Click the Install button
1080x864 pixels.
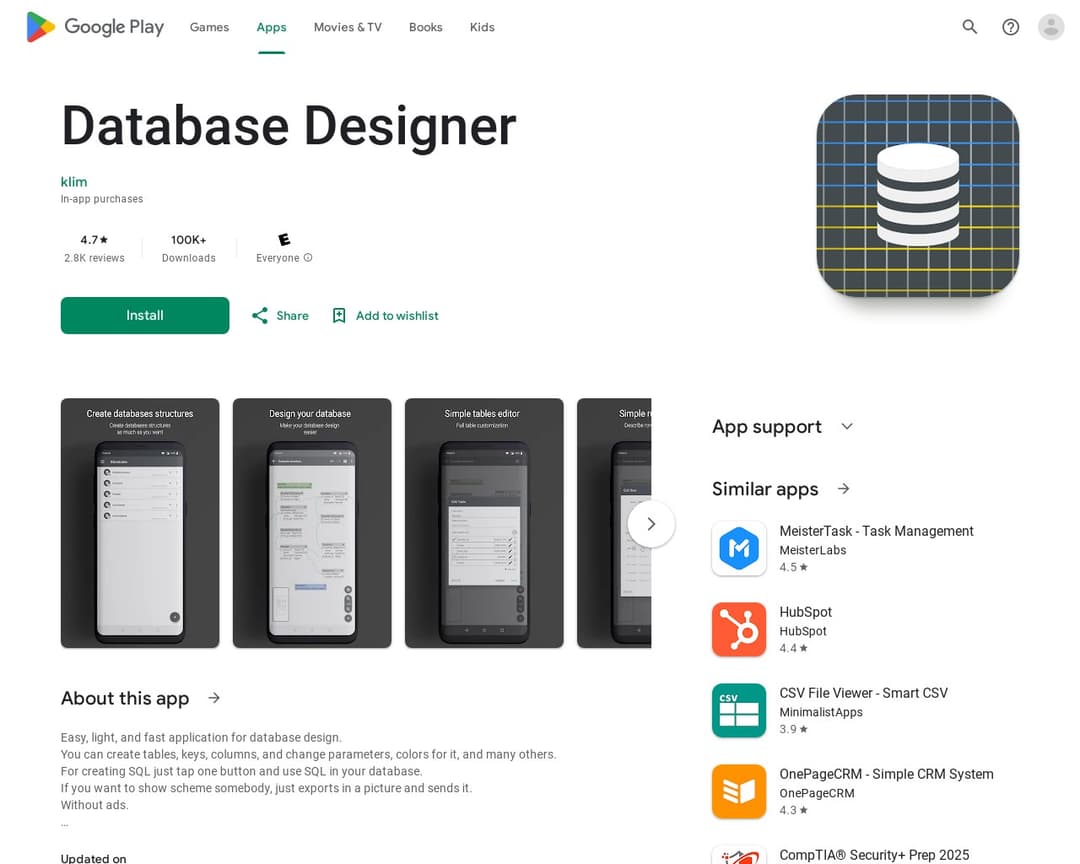145,316
